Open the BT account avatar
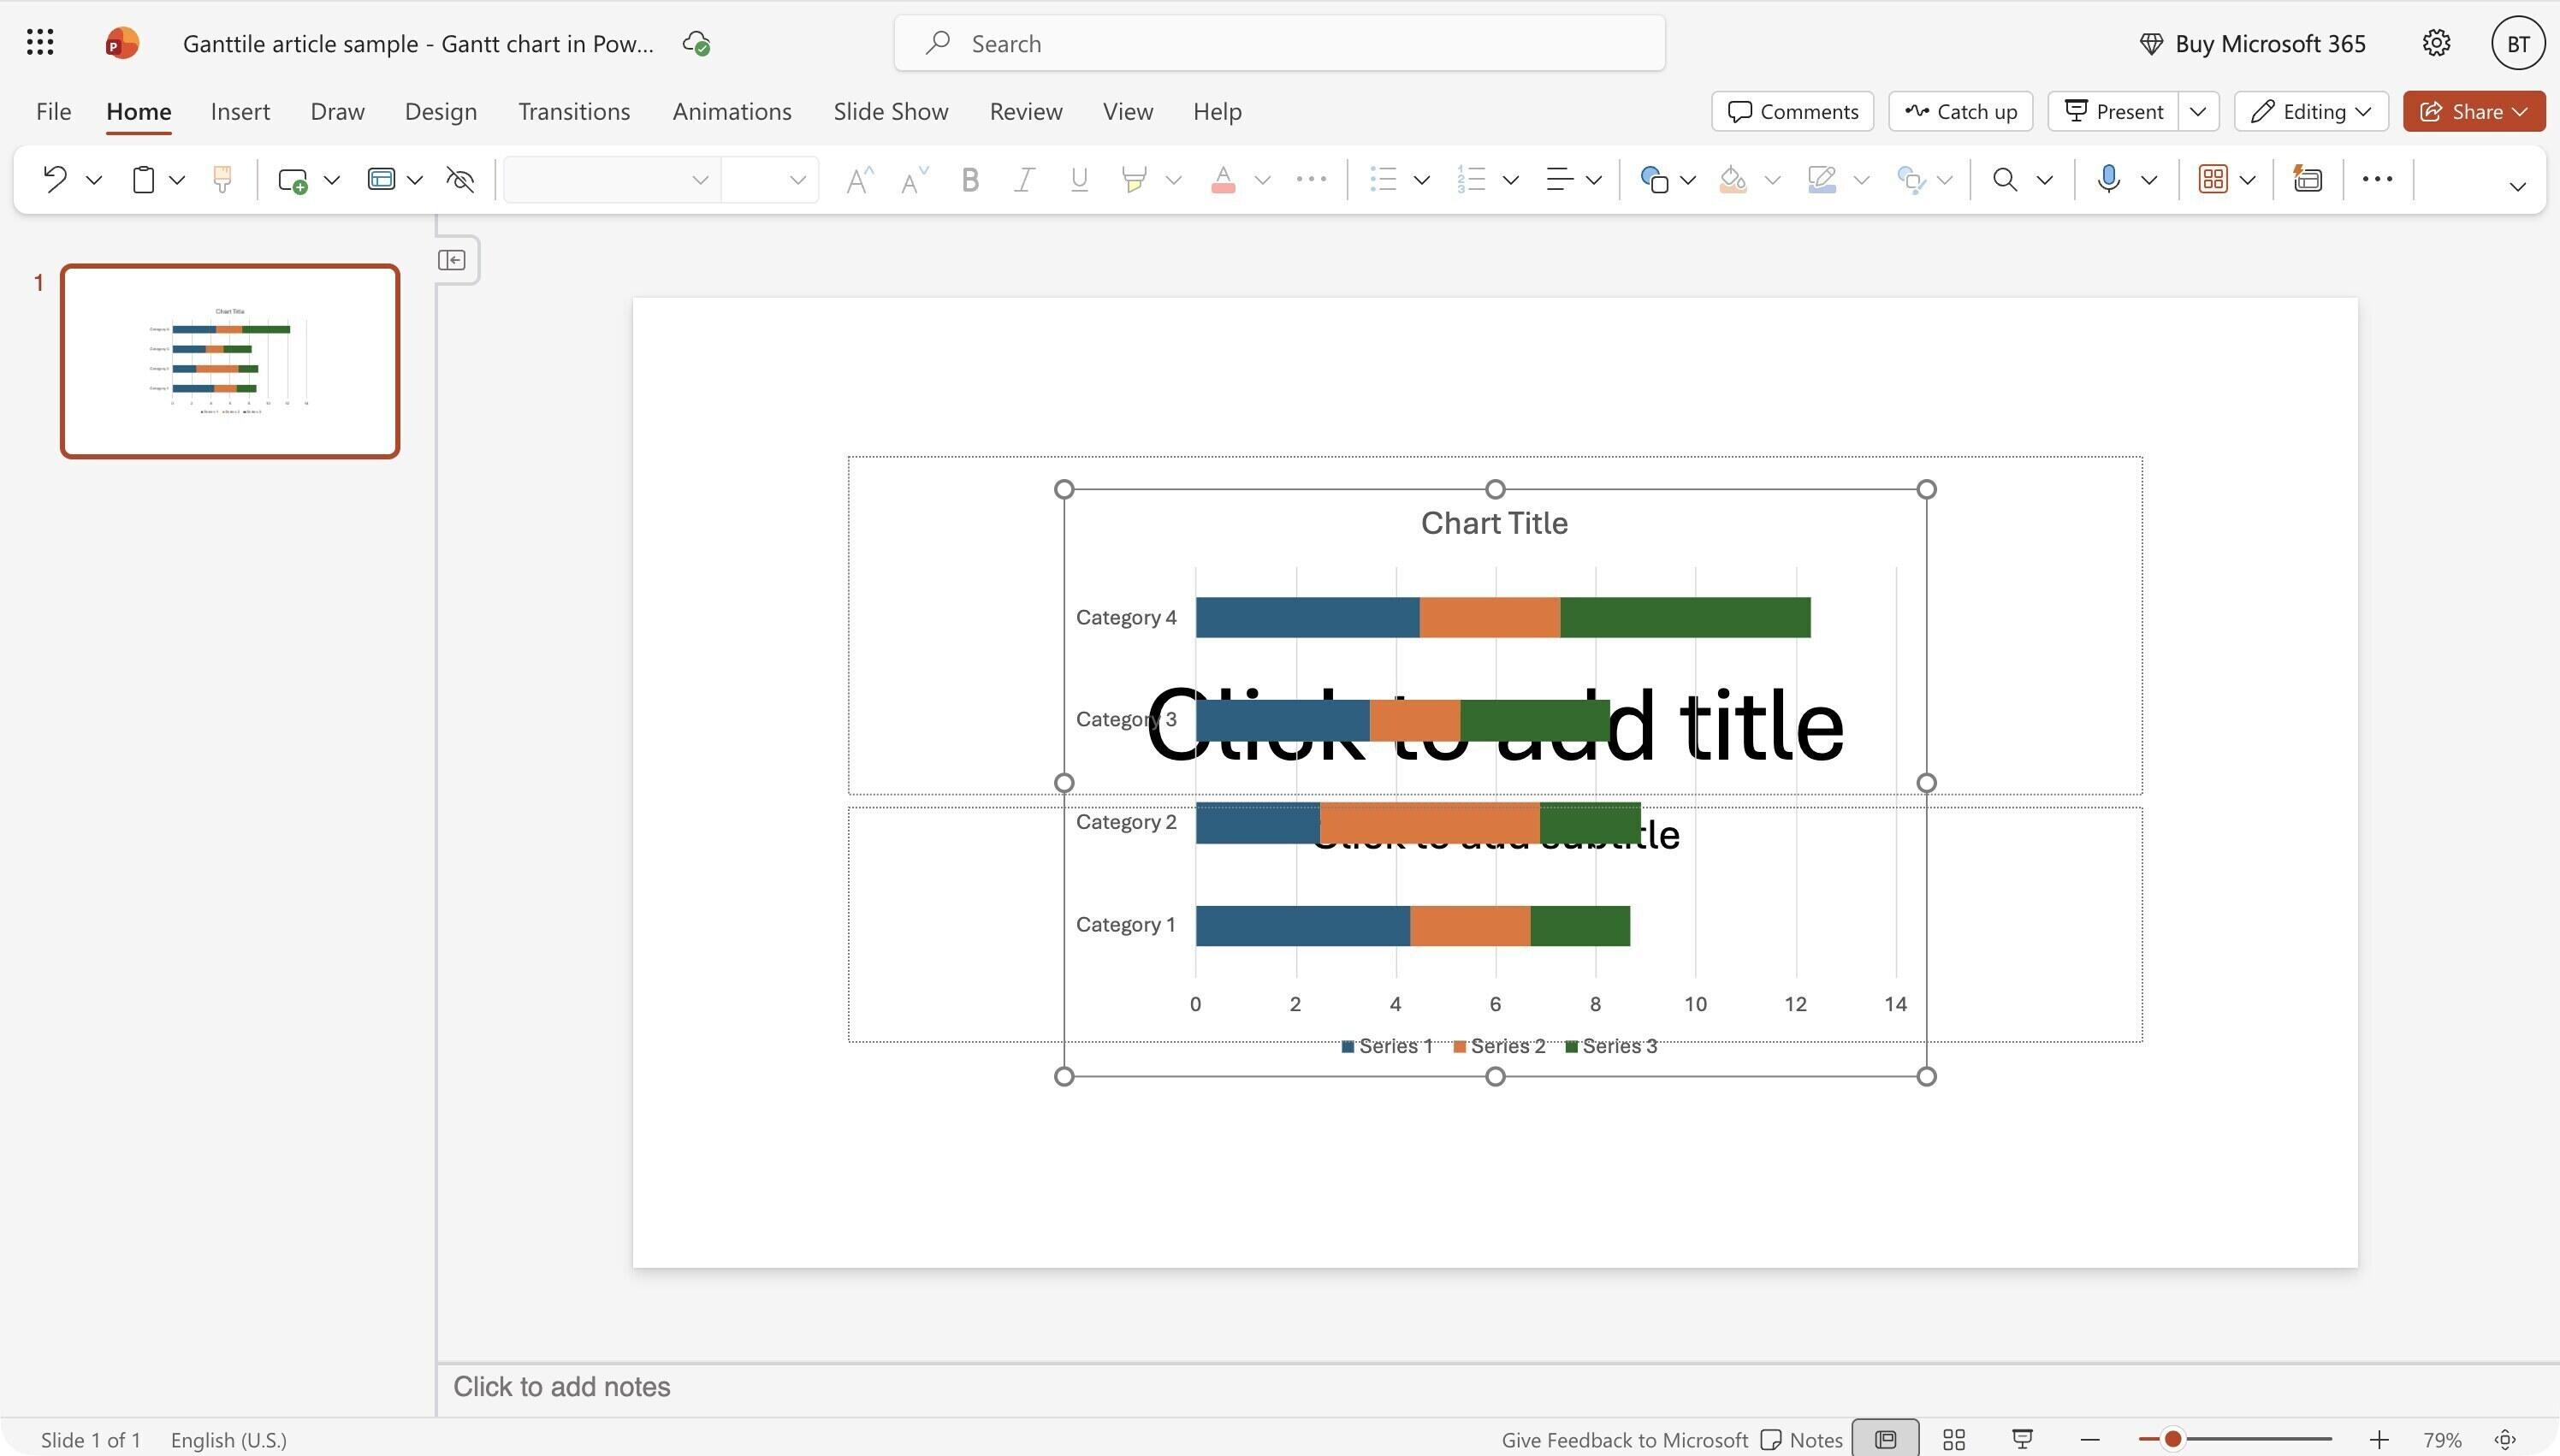The image size is (2560, 1456). pos(2518,43)
